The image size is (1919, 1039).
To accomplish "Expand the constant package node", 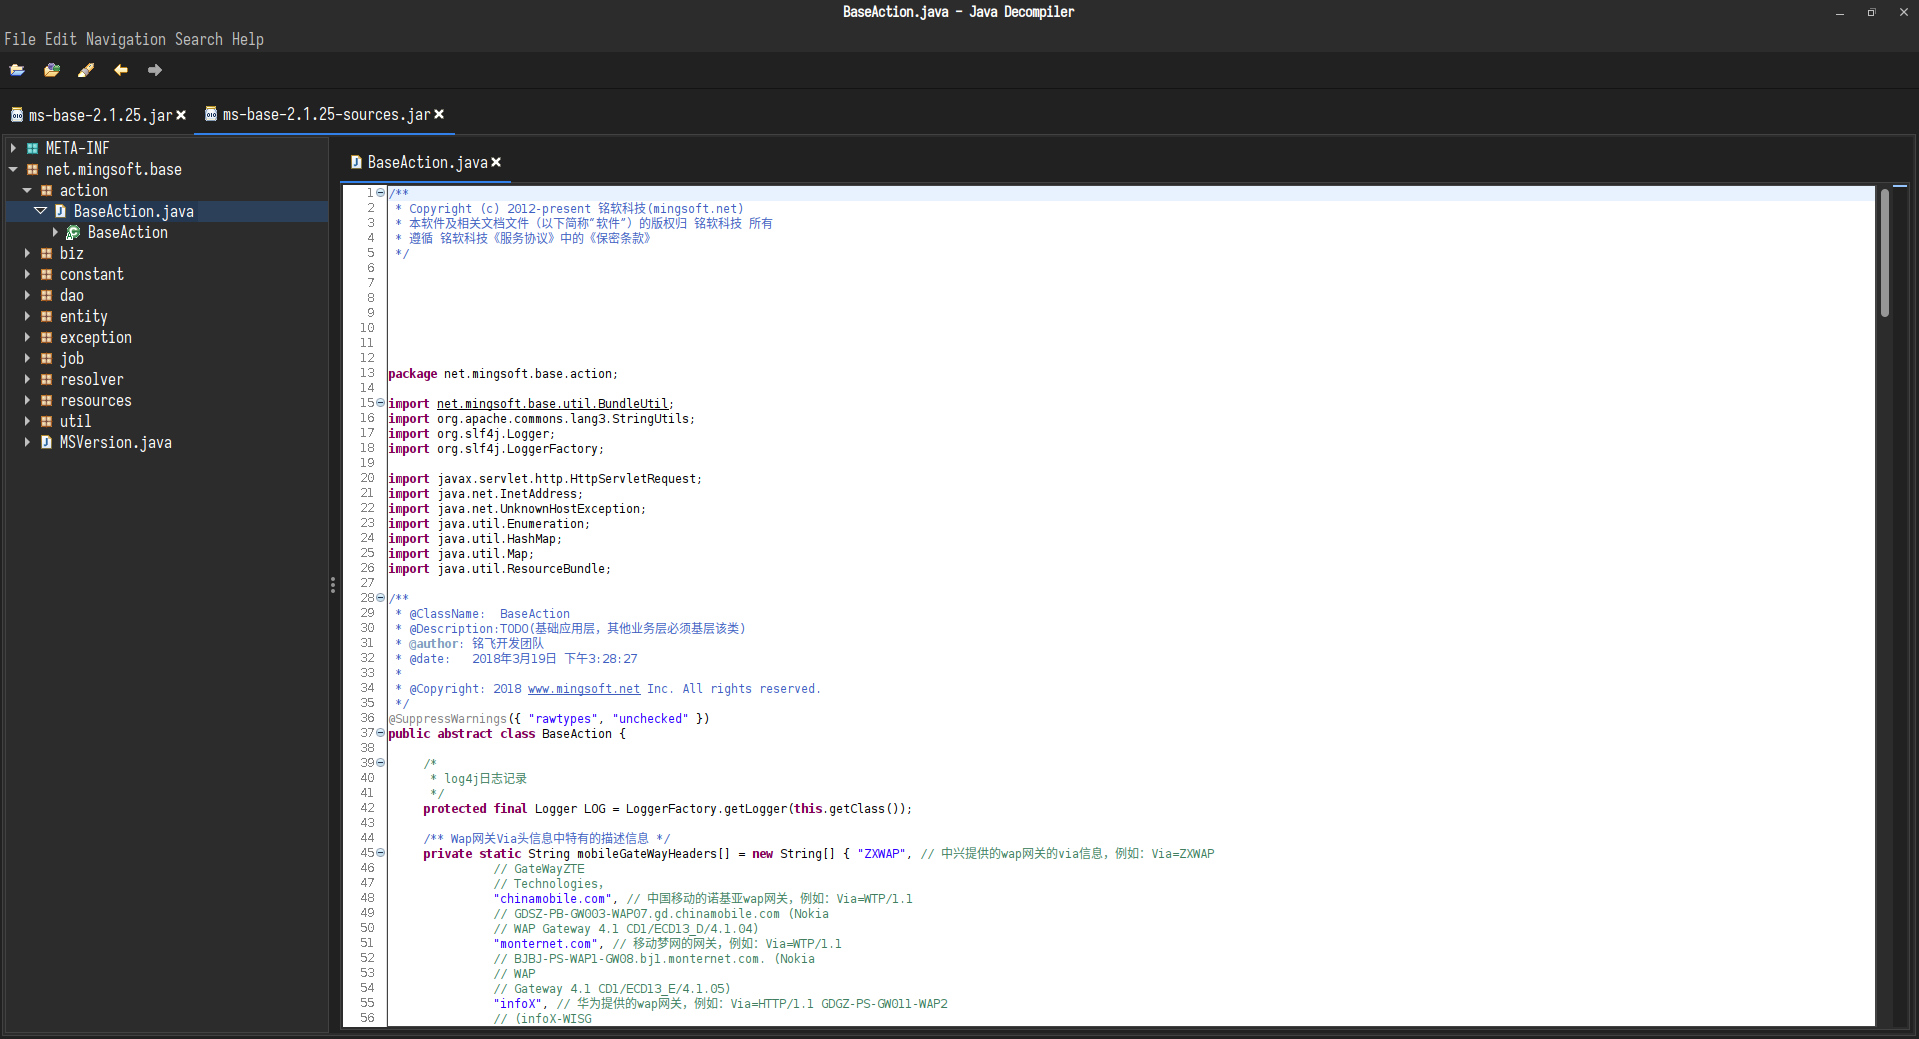I will [x=27, y=274].
